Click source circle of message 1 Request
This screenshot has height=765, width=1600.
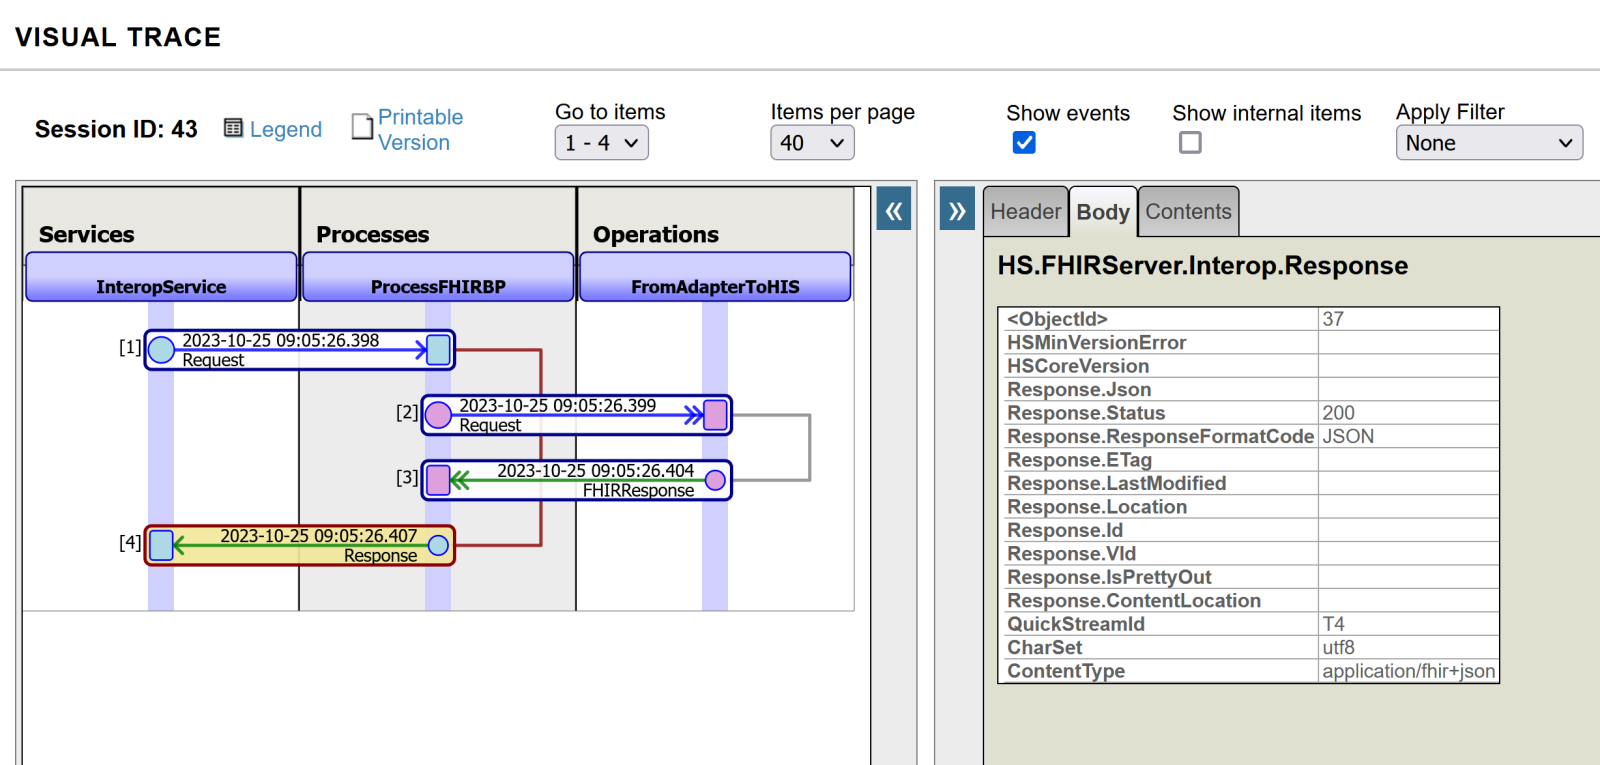[x=161, y=350]
